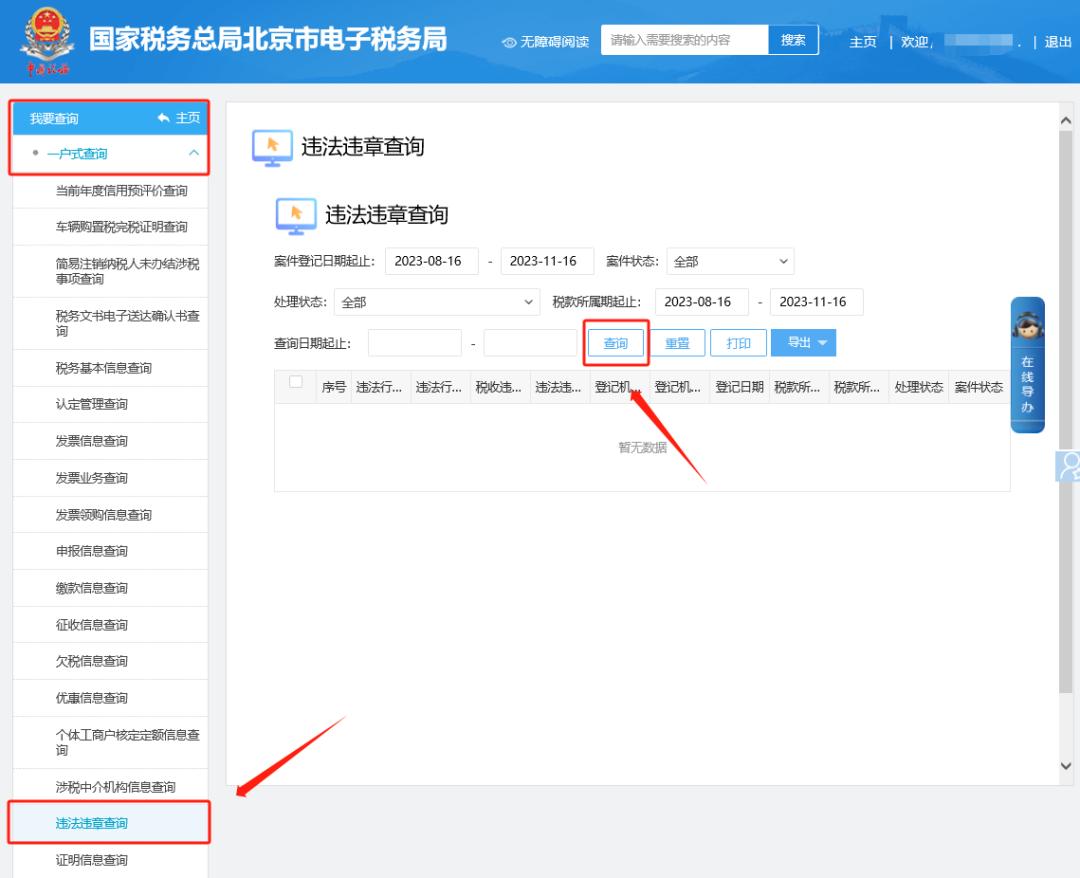Viewport: 1080px width, 878px height.
Task: Click 退出 to log out
Action: 1058,42
